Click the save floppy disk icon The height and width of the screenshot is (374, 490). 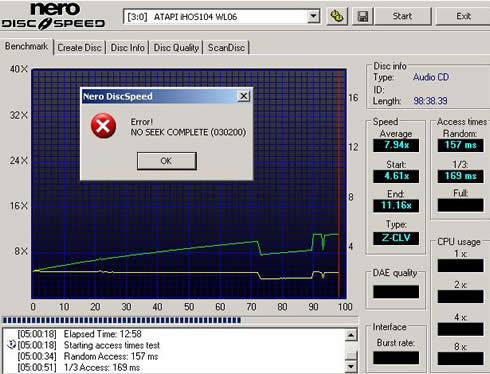(x=362, y=16)
